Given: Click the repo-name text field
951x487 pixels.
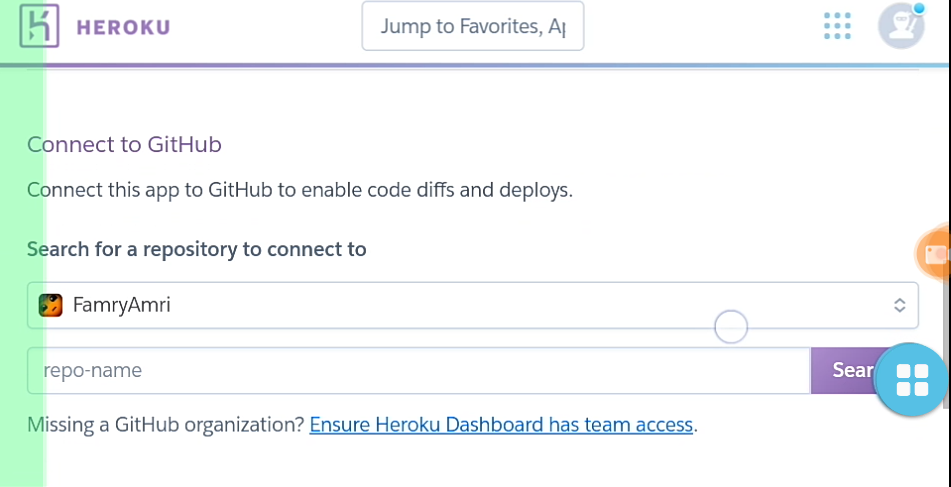Looking at the screenshot, I should click(418, 370).
